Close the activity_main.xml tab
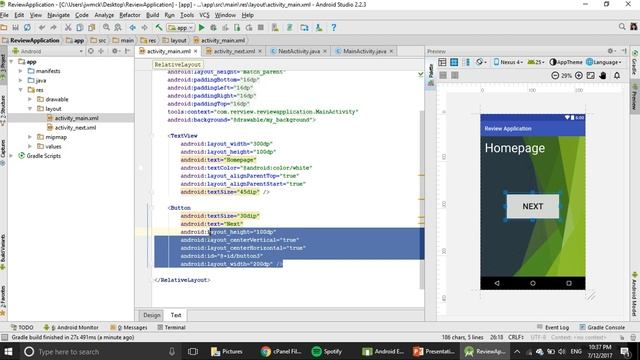This screenshot has height=360, width=640. pos(196,51)
